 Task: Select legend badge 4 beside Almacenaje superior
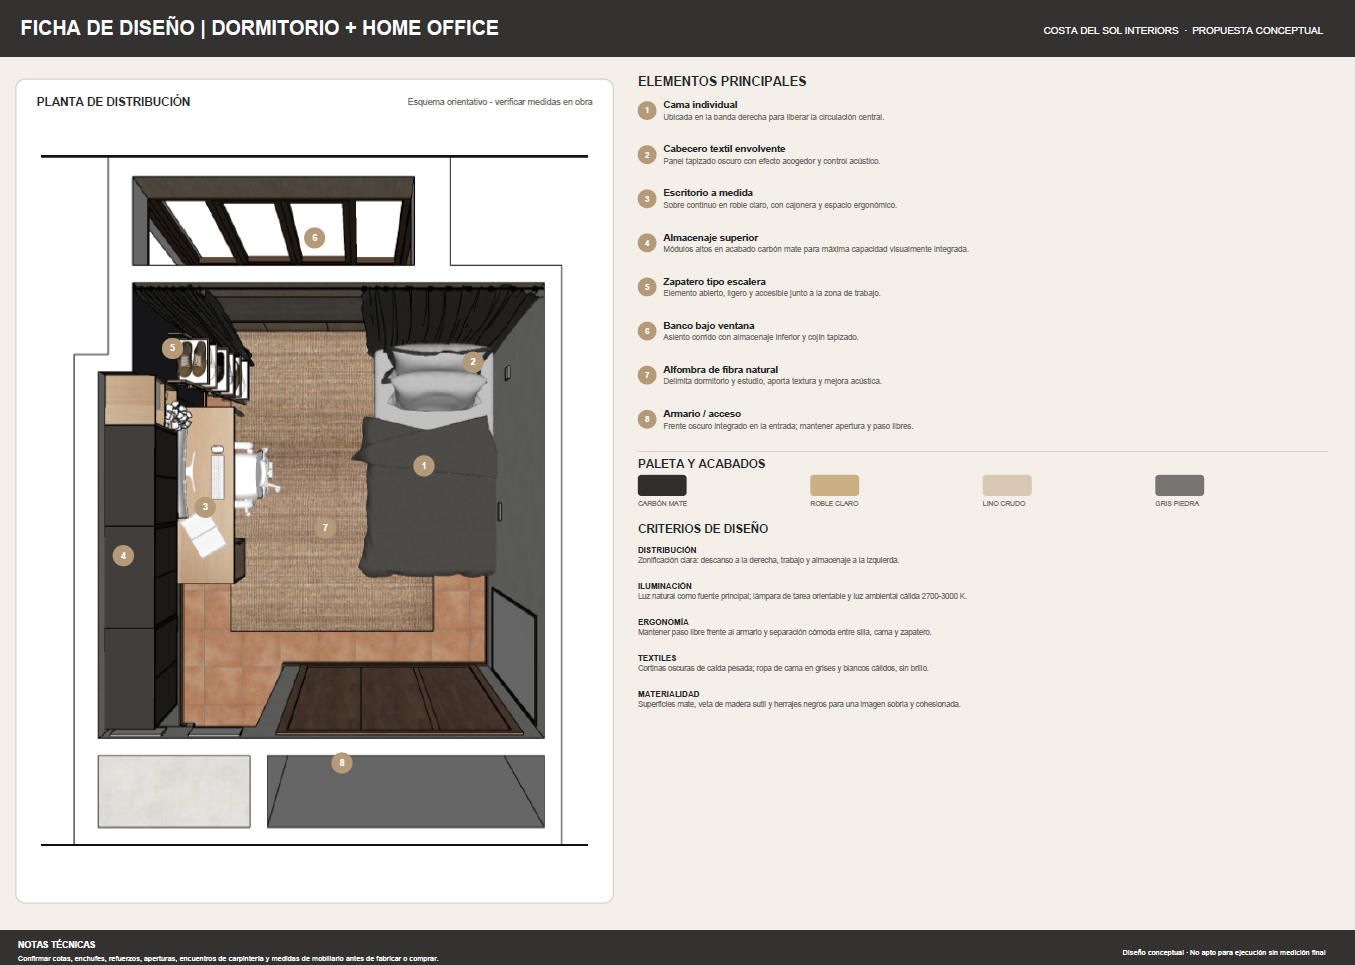(x=647, y=242)
